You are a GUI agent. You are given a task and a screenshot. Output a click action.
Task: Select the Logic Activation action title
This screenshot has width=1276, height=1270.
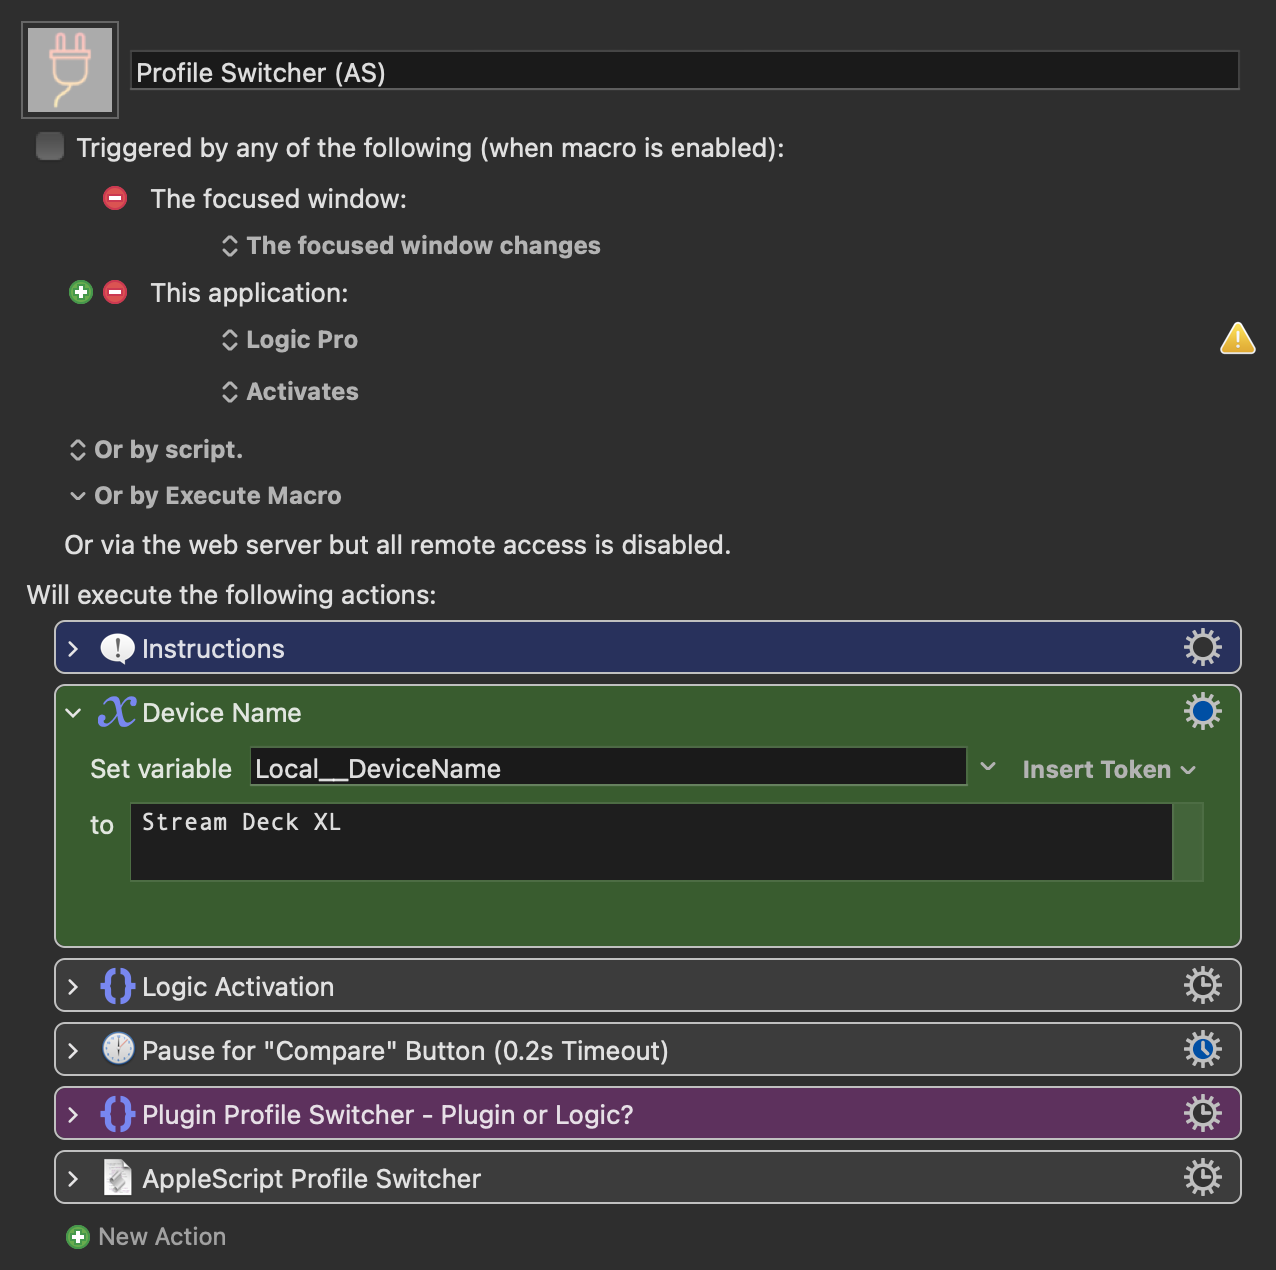tap(238, 987)
